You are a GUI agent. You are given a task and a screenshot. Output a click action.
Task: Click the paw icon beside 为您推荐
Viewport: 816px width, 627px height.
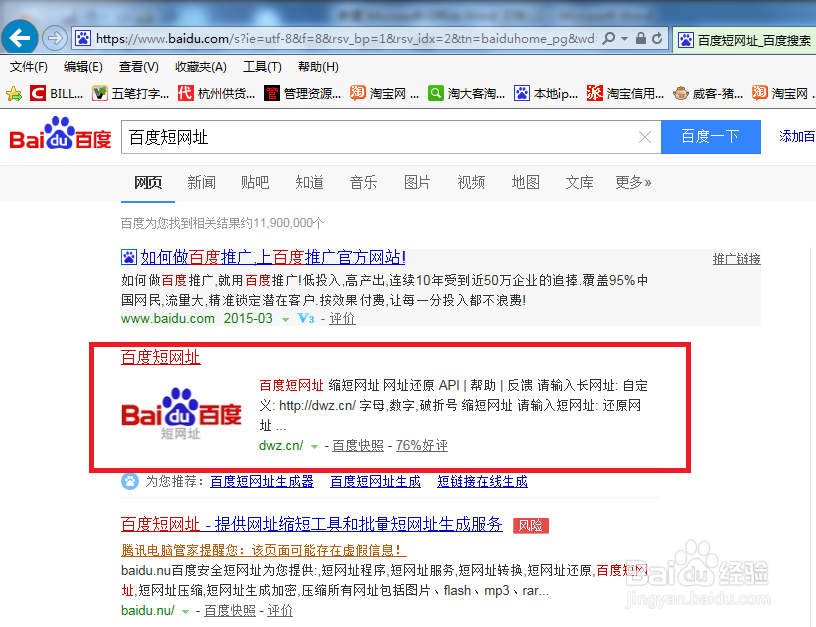coord(130,481)
